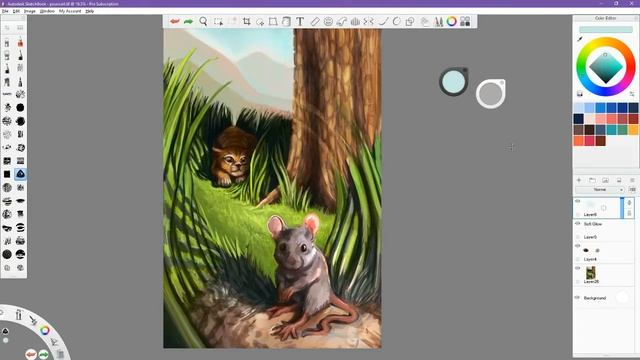Click the Undo arrow in the toolbar

pos(175,21)
